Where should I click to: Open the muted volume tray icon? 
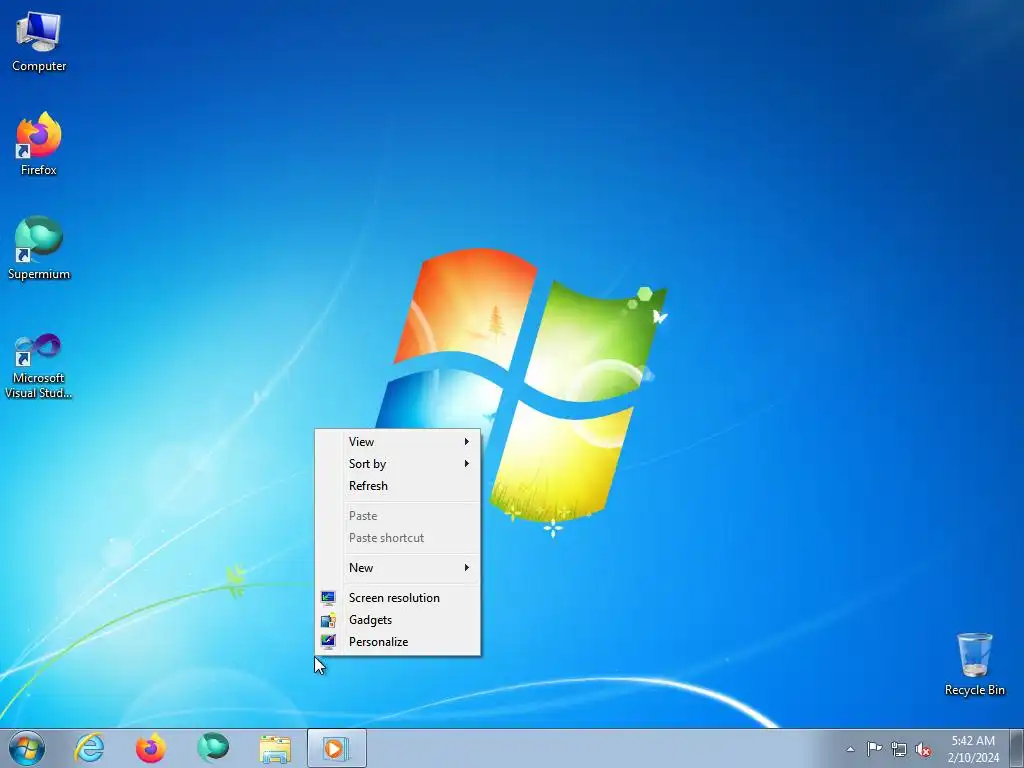pos(923,749)
